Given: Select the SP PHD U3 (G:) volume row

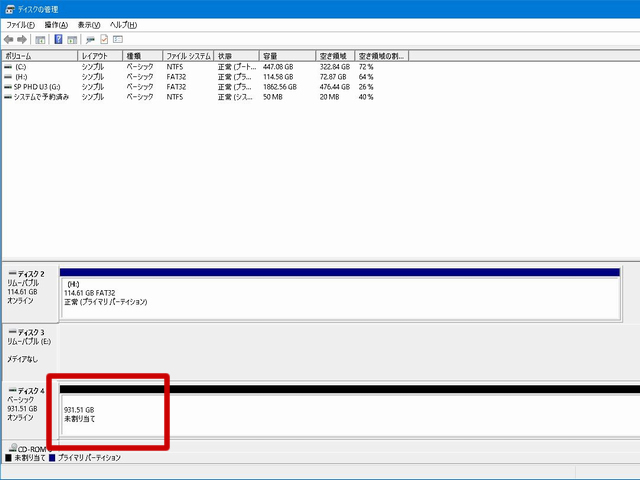Looking at the screenshot, I should (38, 87).
